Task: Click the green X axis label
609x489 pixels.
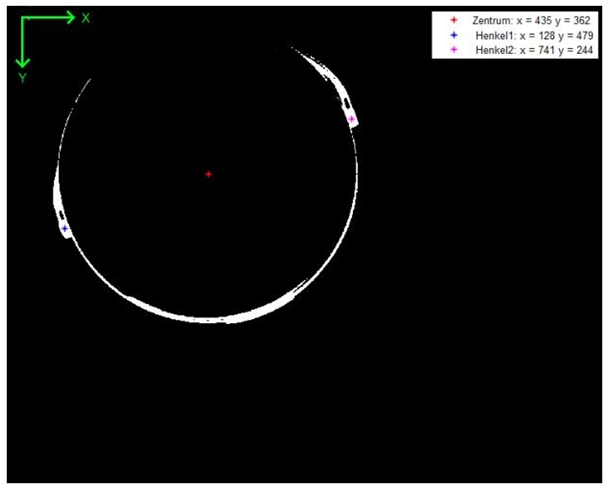Action: point(86,18)
